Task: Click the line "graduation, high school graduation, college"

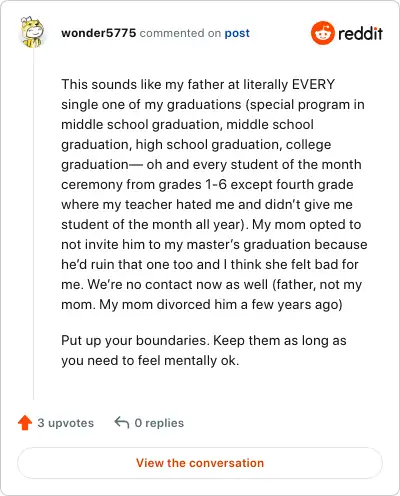Action: (x=196, y=145)
